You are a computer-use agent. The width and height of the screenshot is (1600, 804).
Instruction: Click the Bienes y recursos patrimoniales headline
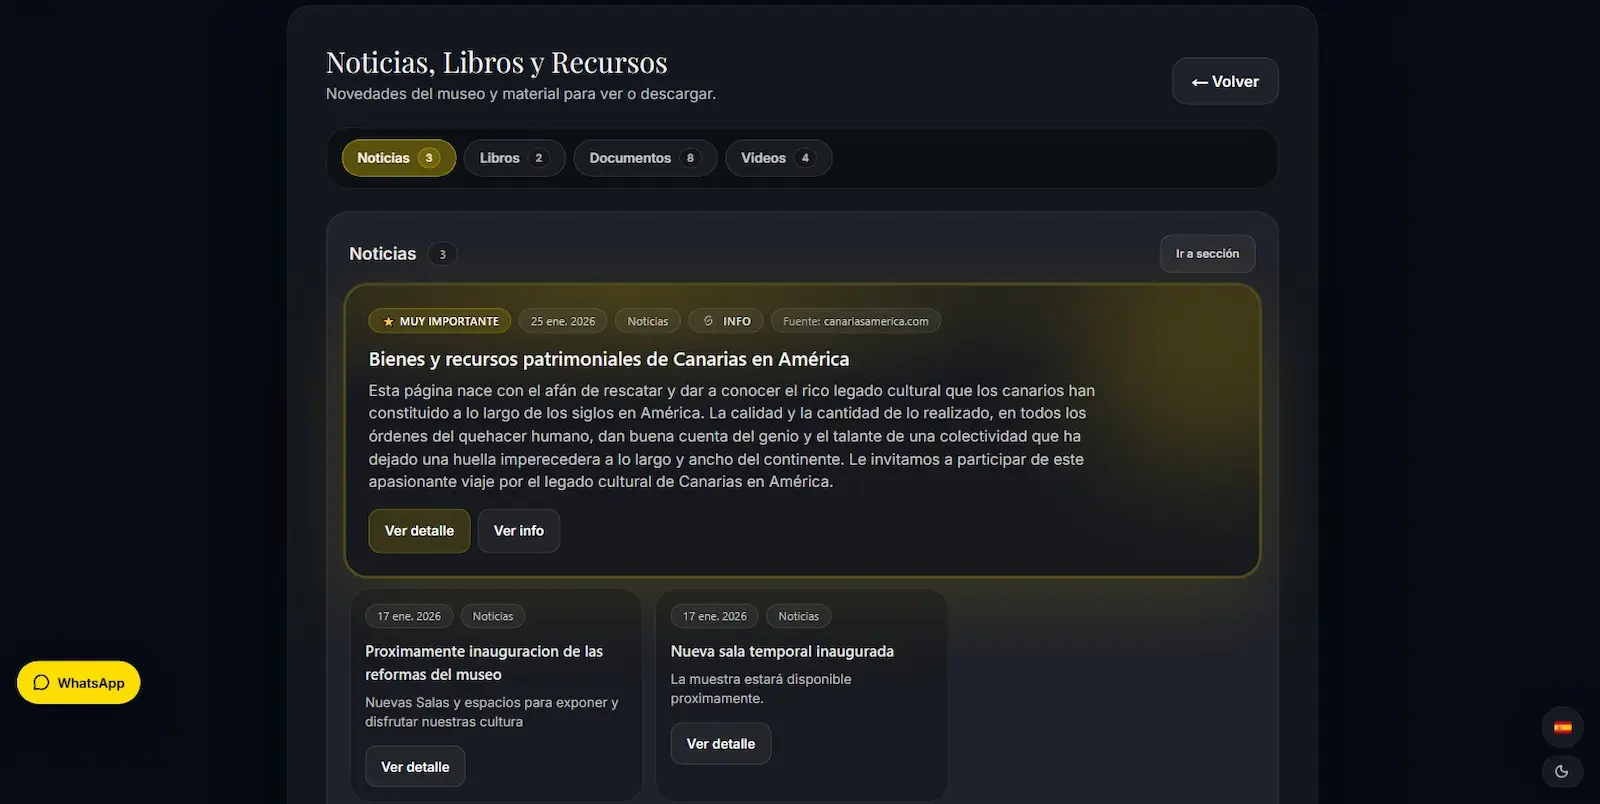click(x=609, y=359)
